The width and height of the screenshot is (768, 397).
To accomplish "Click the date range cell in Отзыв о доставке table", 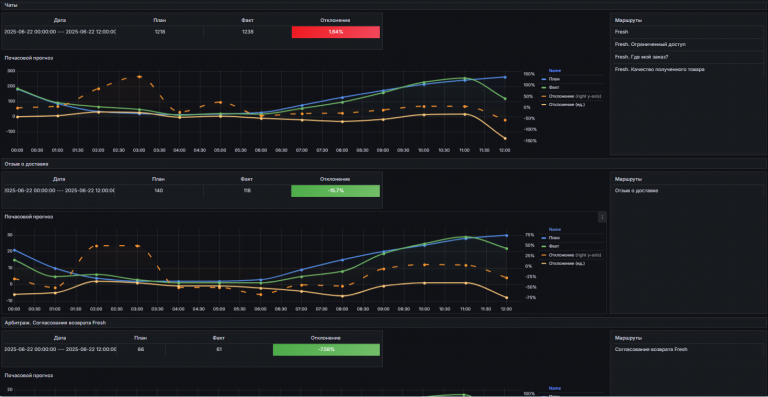I will [59, 190].
